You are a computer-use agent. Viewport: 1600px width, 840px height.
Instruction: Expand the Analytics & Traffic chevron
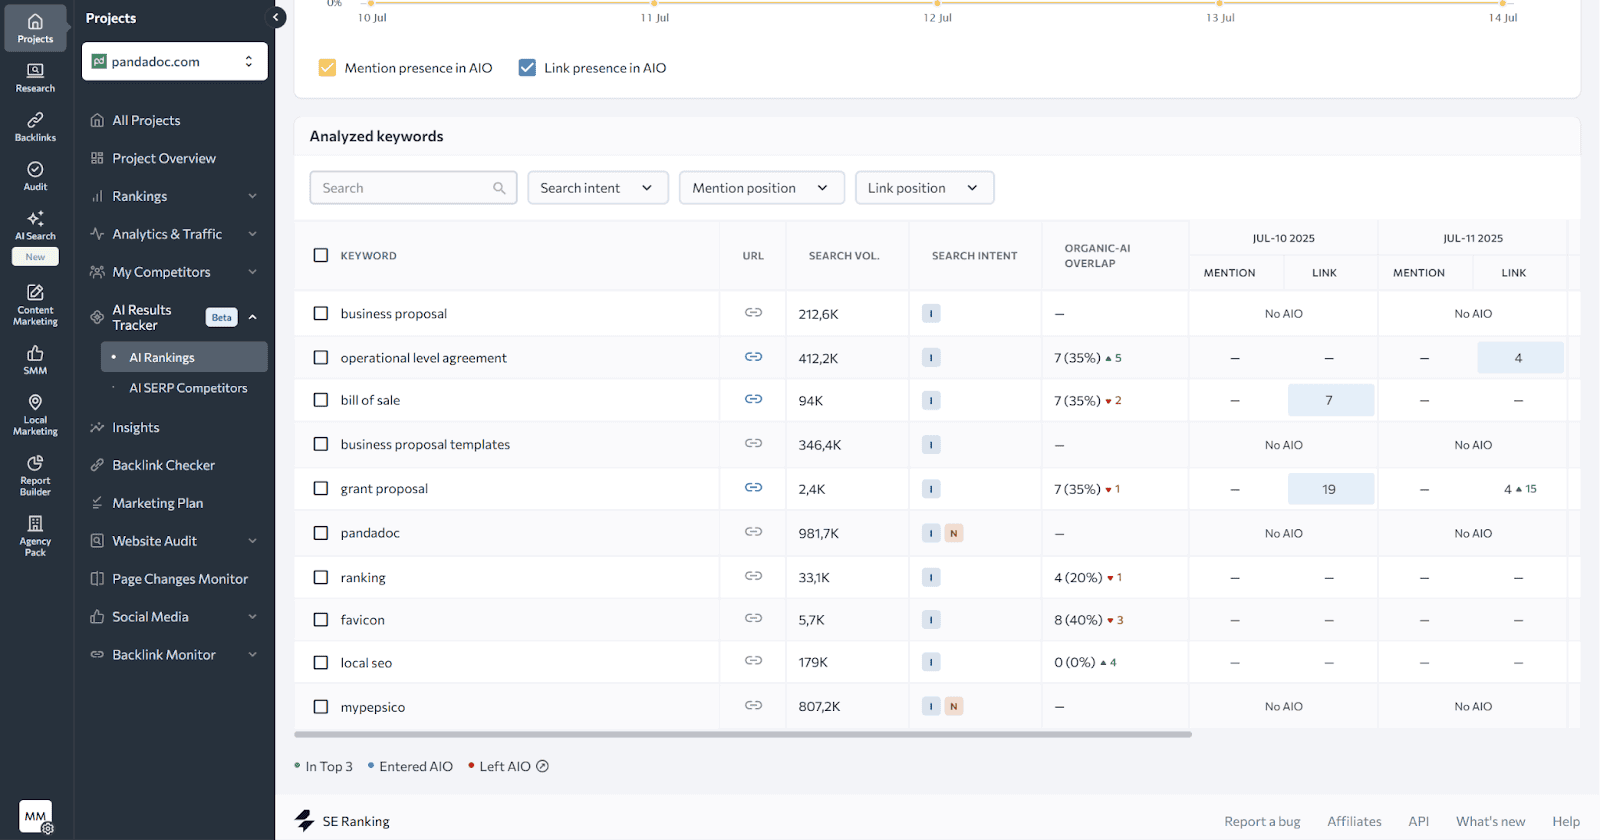(x=252, y=234)
